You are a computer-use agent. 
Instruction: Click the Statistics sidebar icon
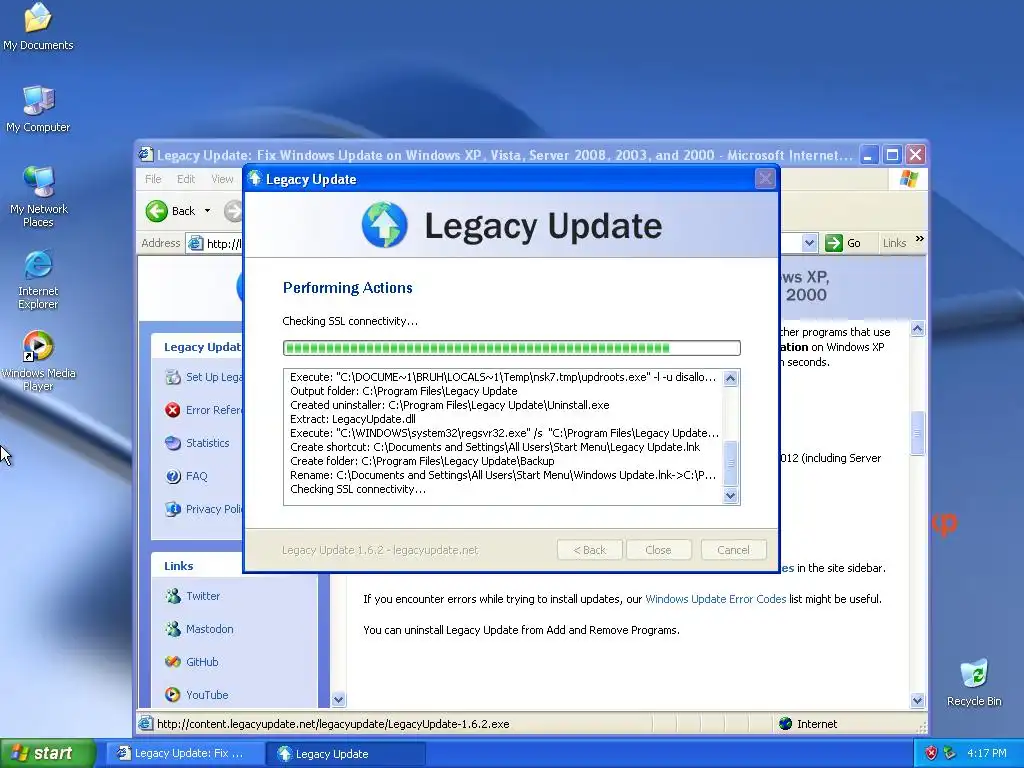point(172,443)
